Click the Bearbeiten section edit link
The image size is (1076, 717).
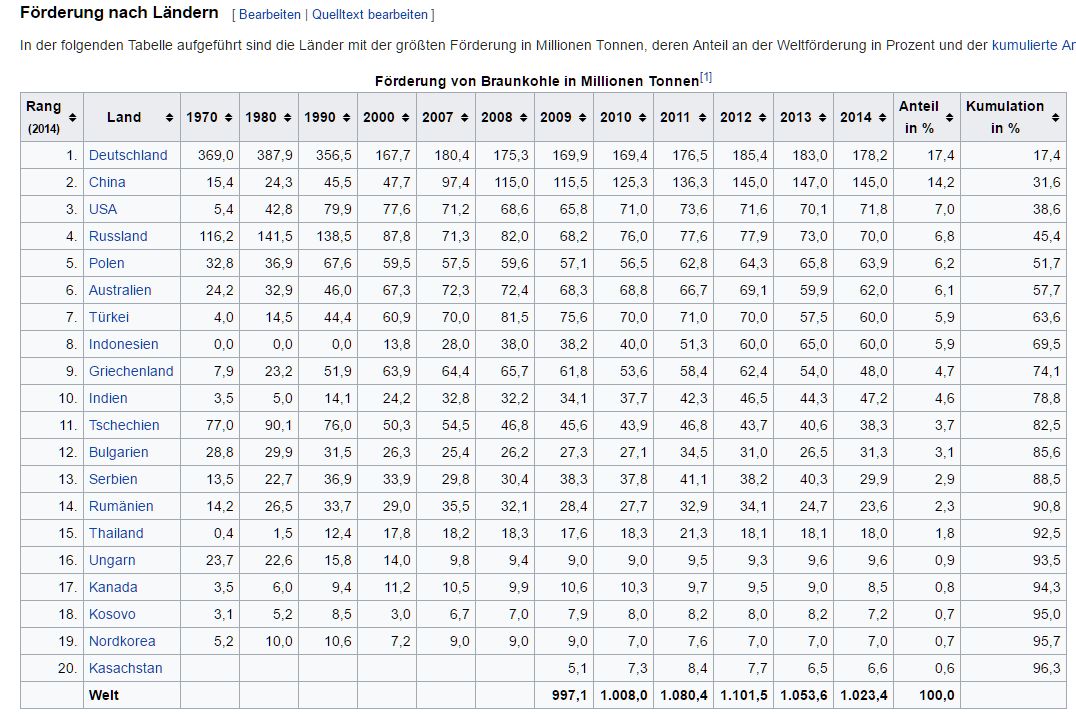268,15
